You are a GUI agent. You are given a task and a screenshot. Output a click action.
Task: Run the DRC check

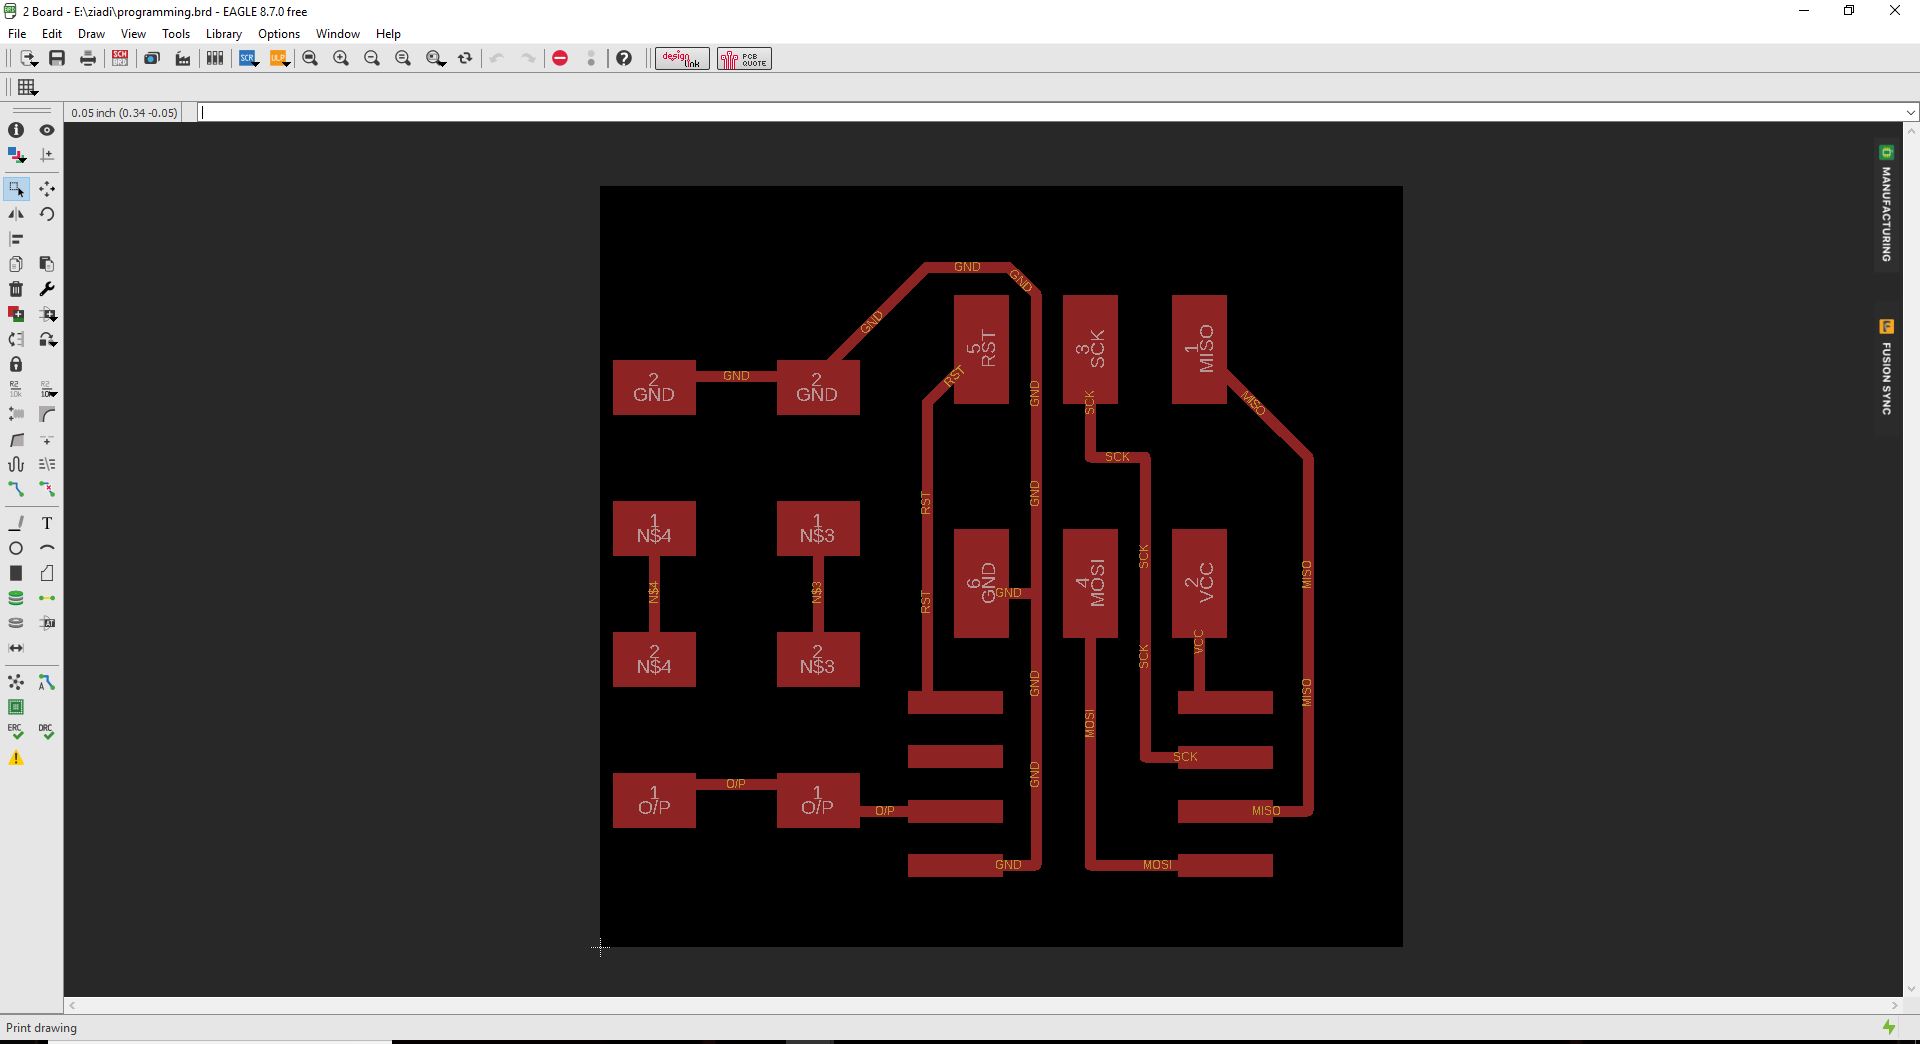[46, 731]
